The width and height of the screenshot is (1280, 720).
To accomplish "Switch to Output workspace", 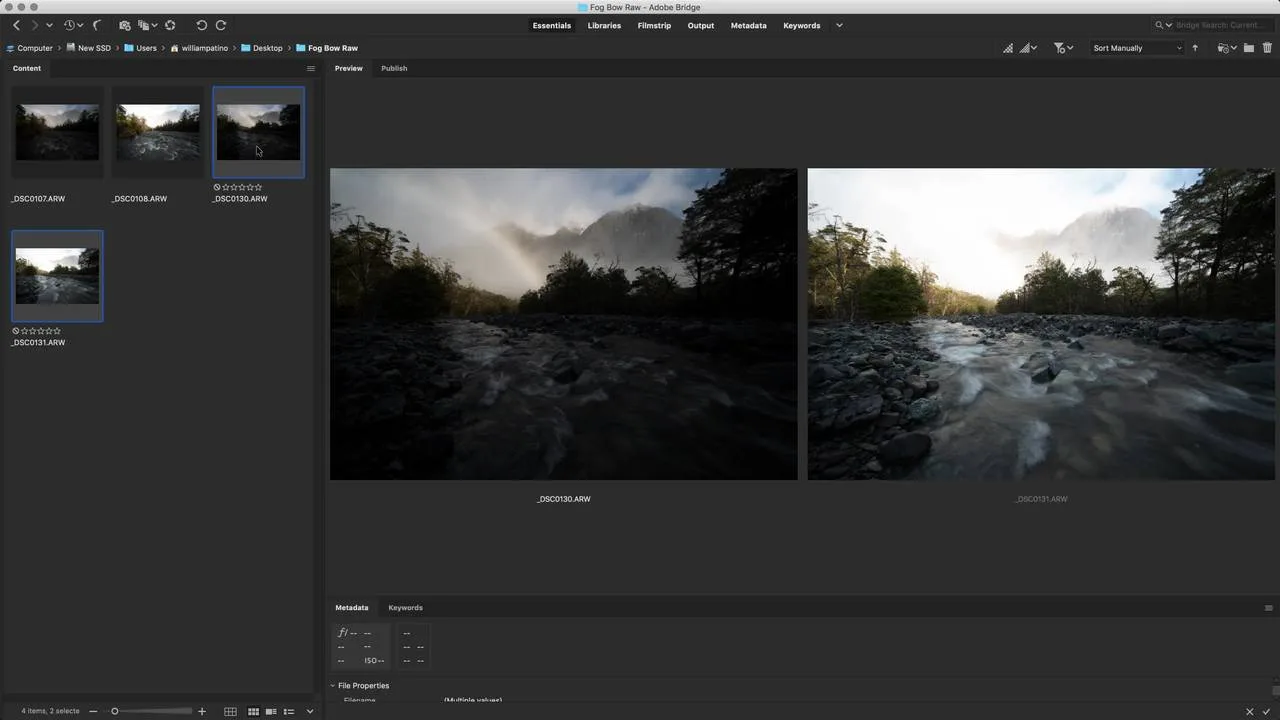I will [x=701, y=25].
